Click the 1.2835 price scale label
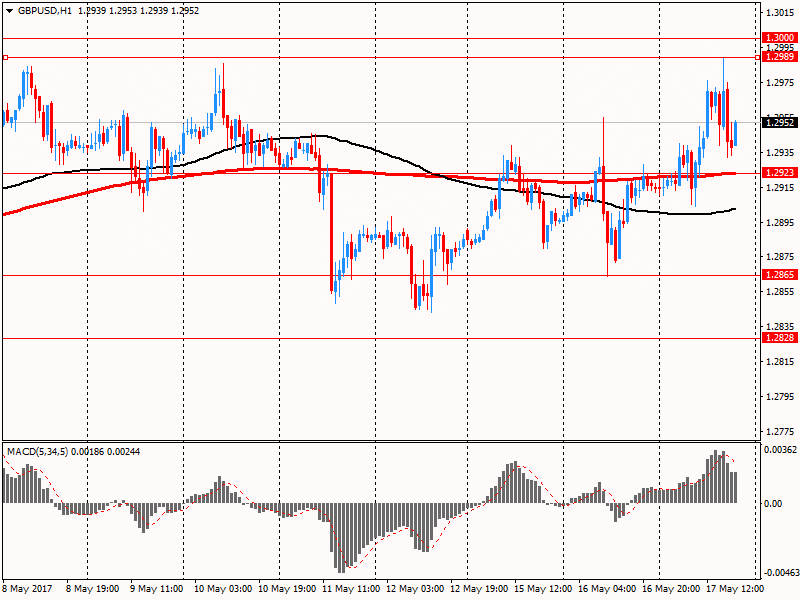 [x=780, y=327]
